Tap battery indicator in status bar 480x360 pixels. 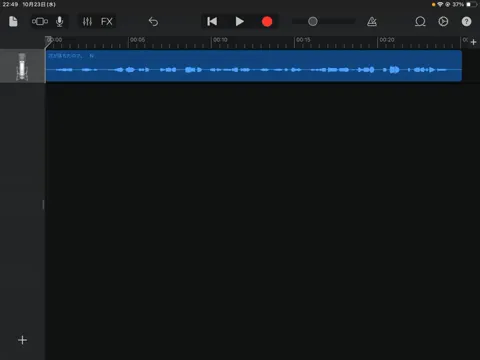coord(472,4)
